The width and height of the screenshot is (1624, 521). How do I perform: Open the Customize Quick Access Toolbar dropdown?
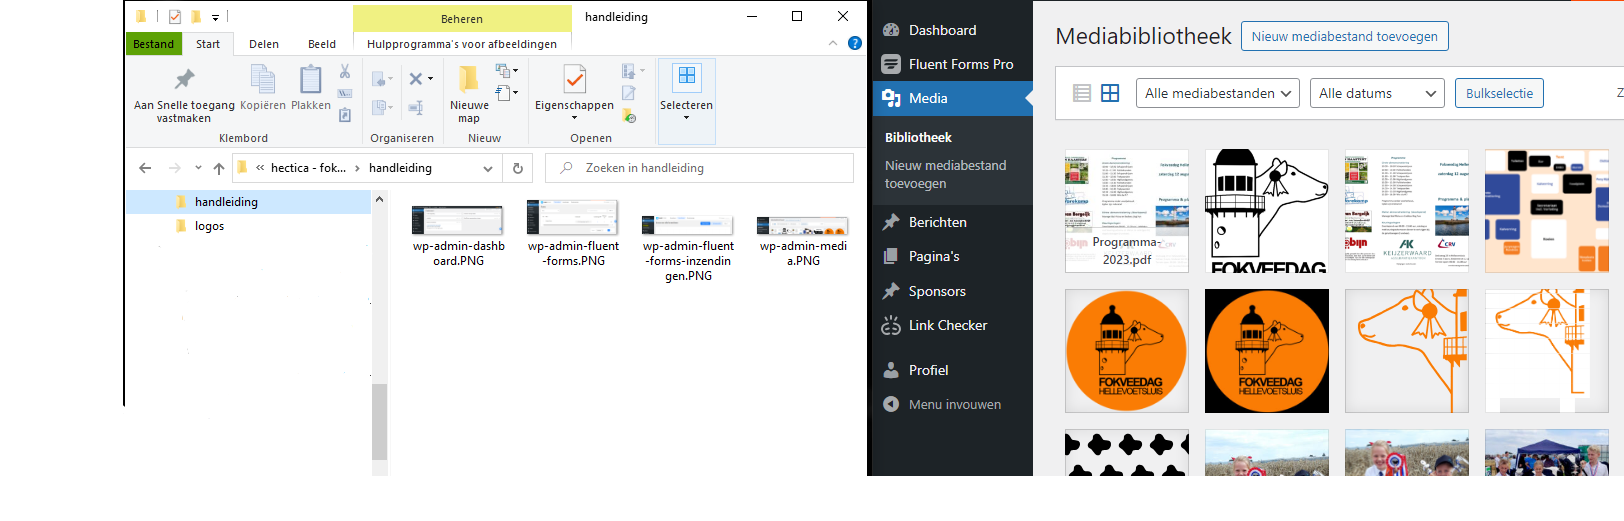(215, 17)
